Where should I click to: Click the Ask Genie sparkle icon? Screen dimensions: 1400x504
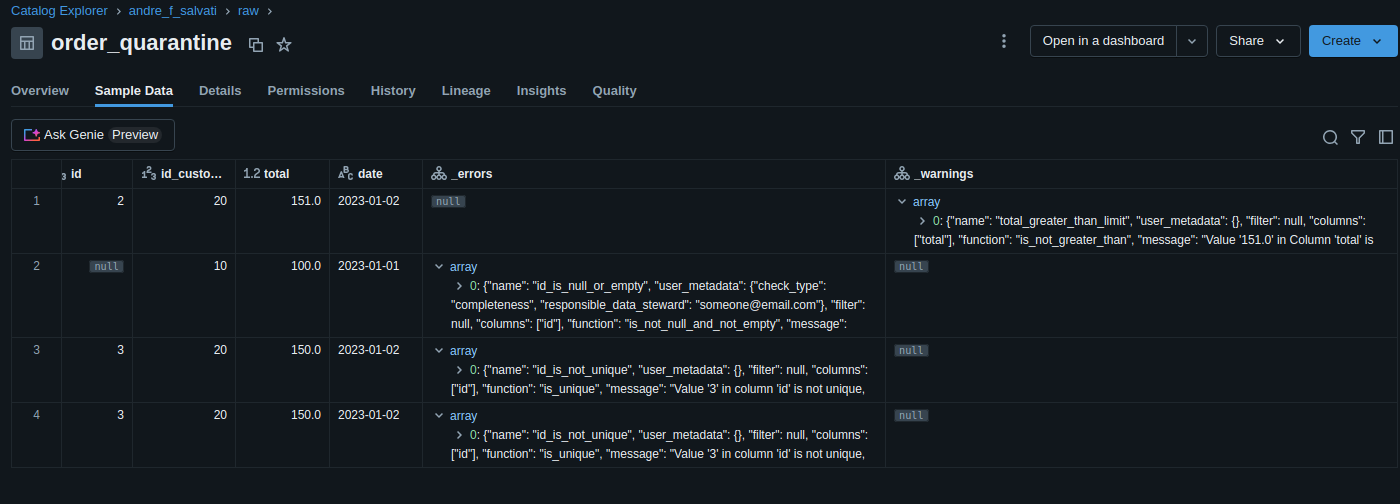tap(32, 134)
